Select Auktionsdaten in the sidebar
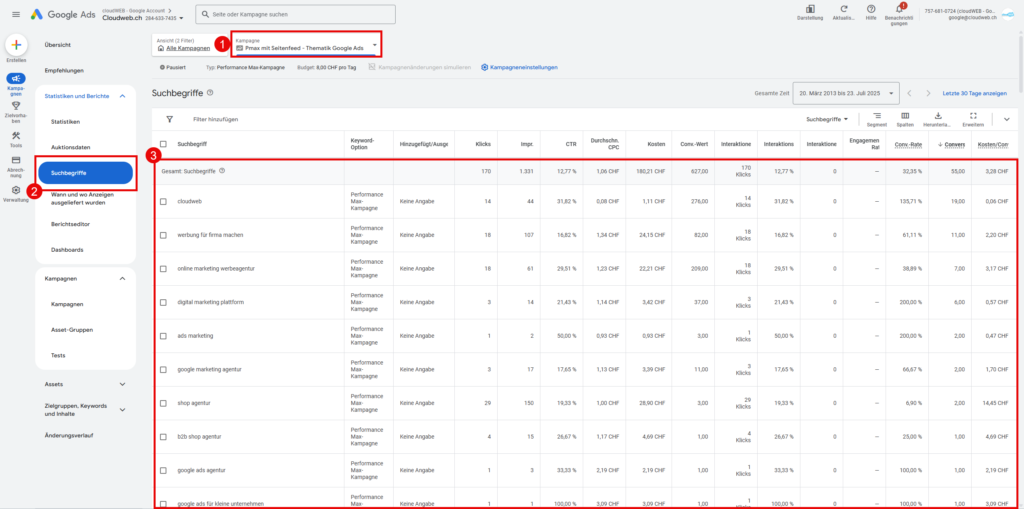The height and width of the screenshot is (509, 1024). (x=70, y=147)
